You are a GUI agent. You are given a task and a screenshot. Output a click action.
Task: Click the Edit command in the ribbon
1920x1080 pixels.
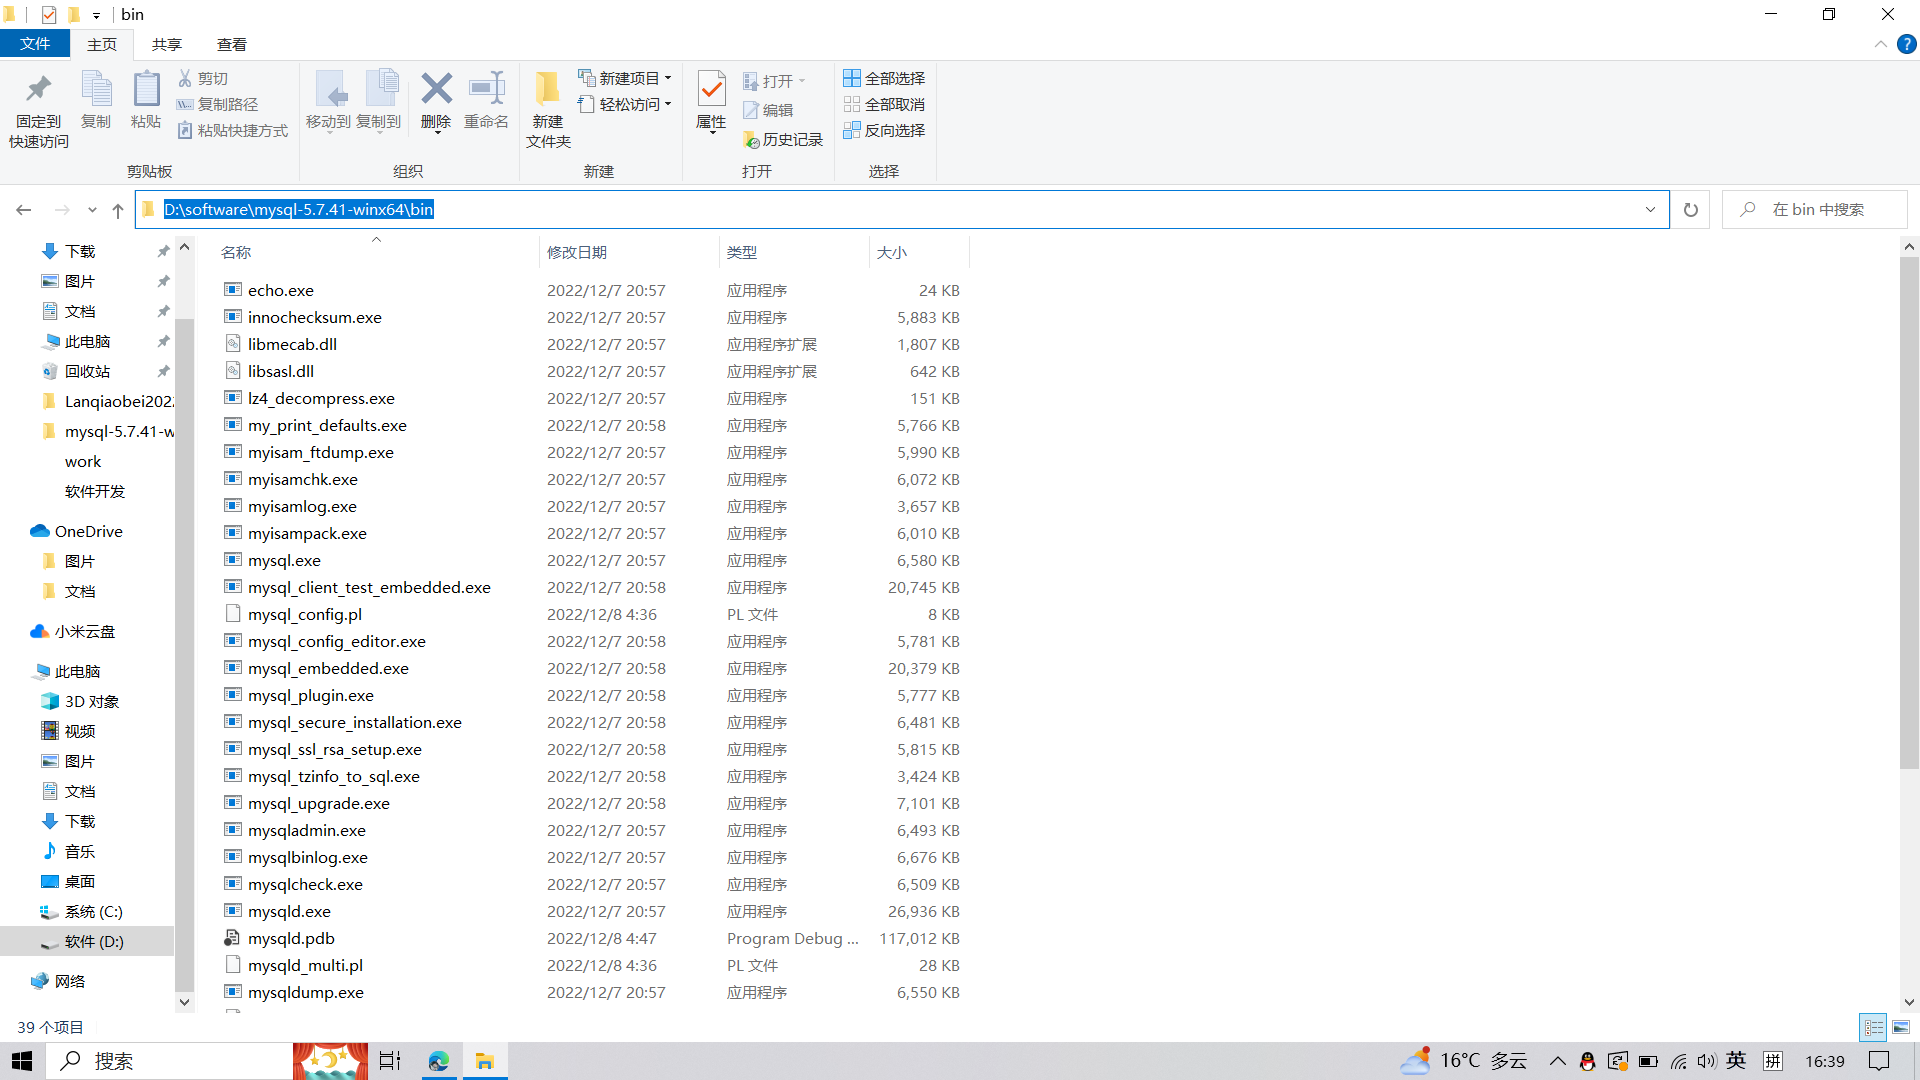point(768,110)
